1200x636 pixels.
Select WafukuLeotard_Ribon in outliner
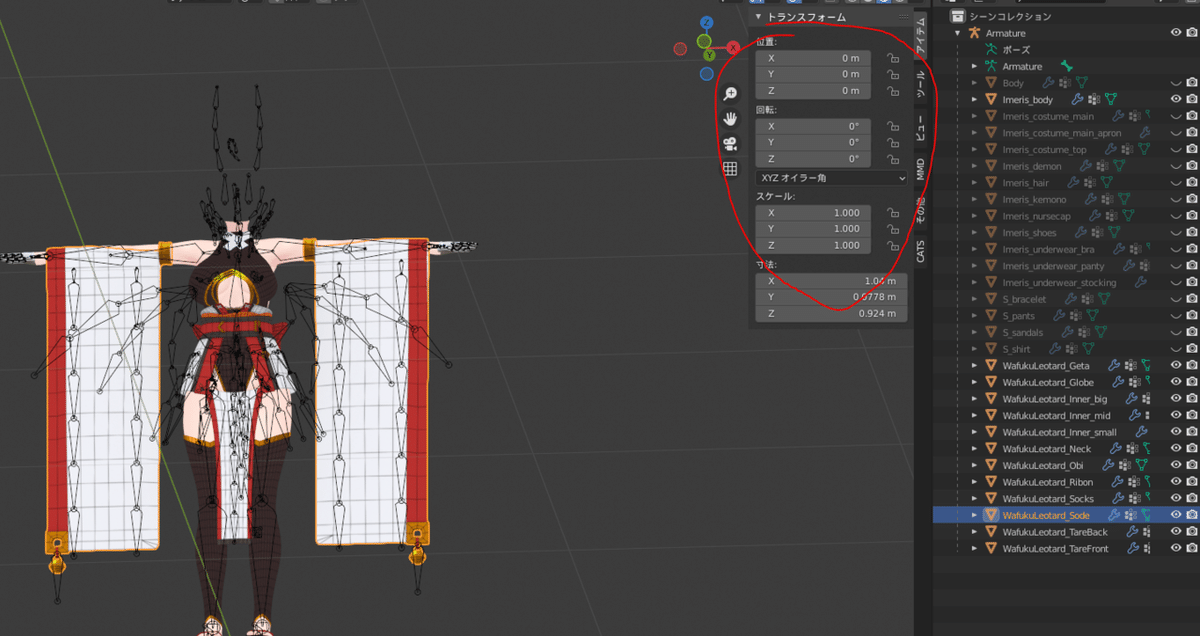point(1048,482)
